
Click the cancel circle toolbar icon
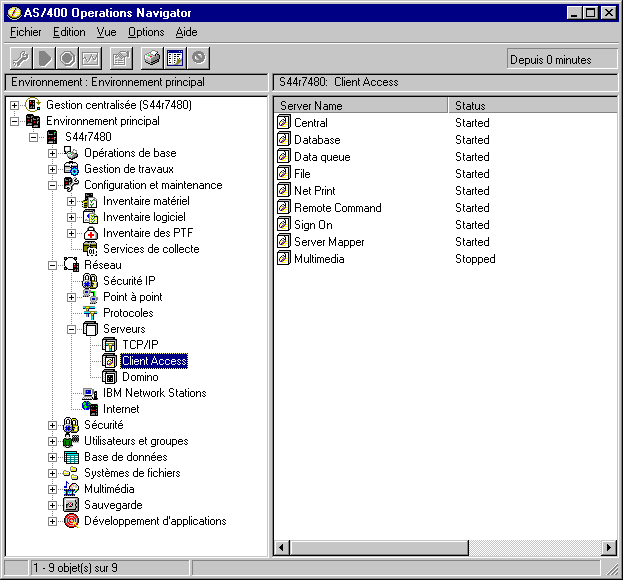[x=198, y=59]
